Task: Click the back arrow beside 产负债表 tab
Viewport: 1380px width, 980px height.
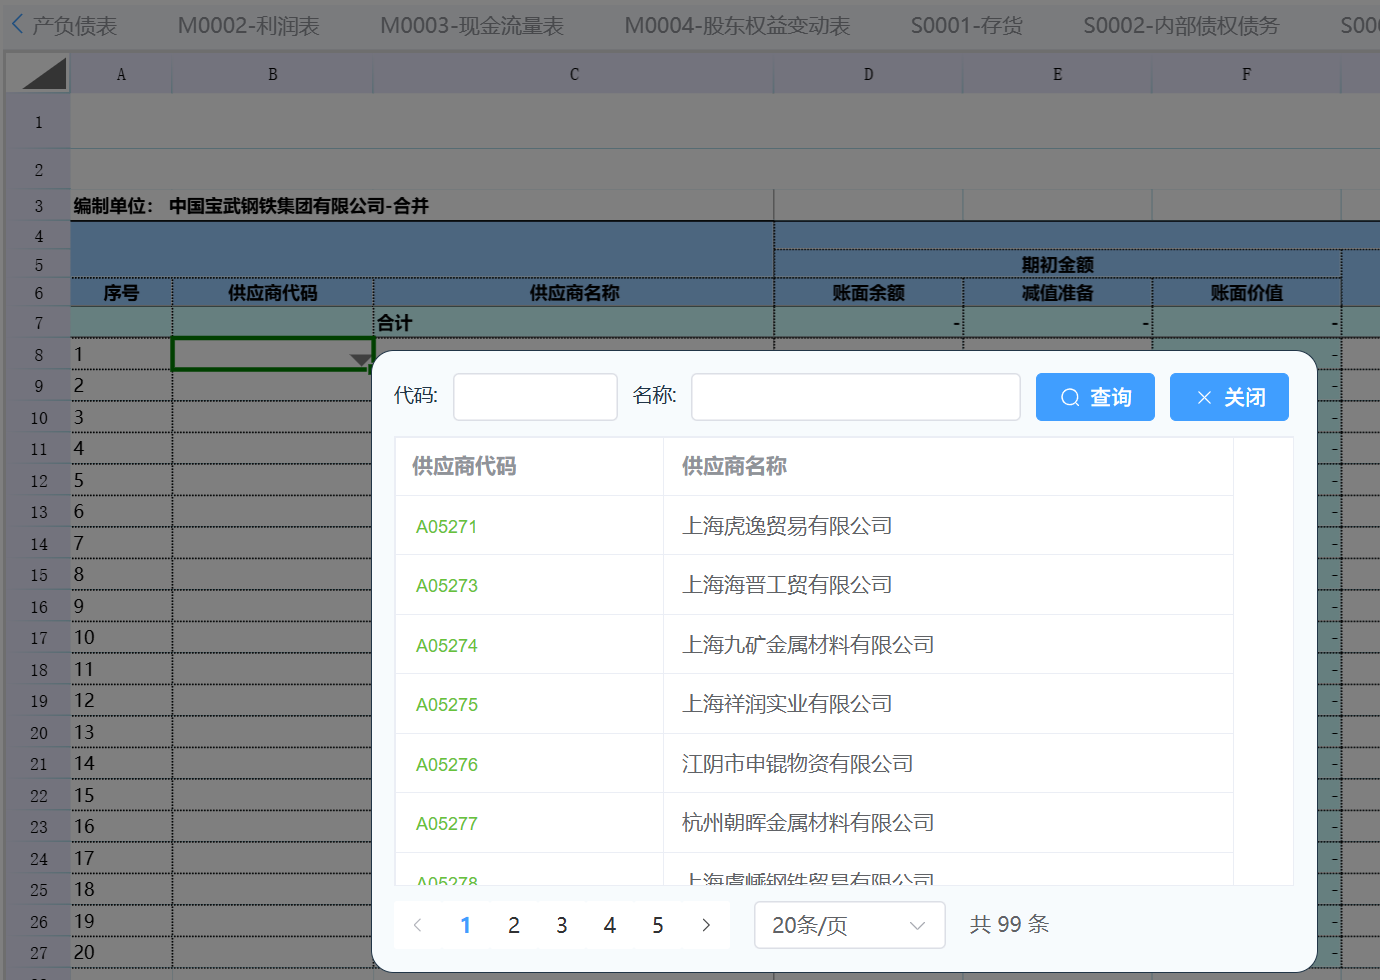Action: point(17,24)
